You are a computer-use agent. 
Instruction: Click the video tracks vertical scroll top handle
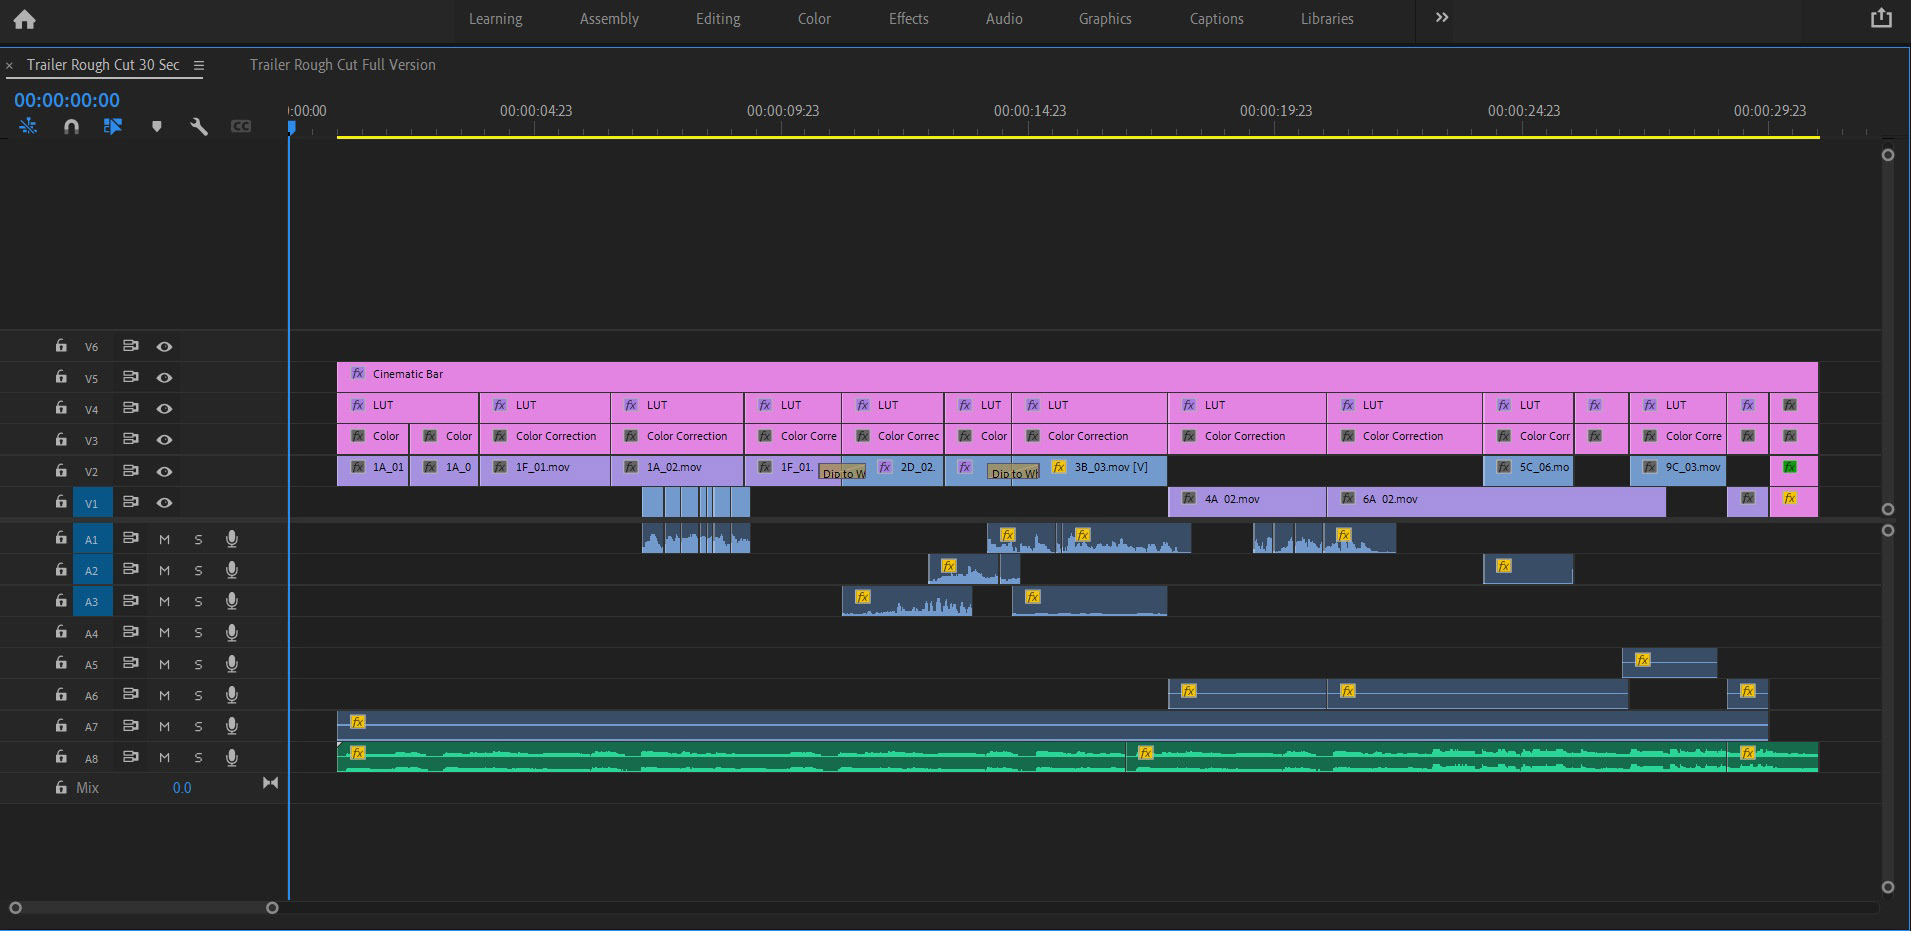point(1888,155)
